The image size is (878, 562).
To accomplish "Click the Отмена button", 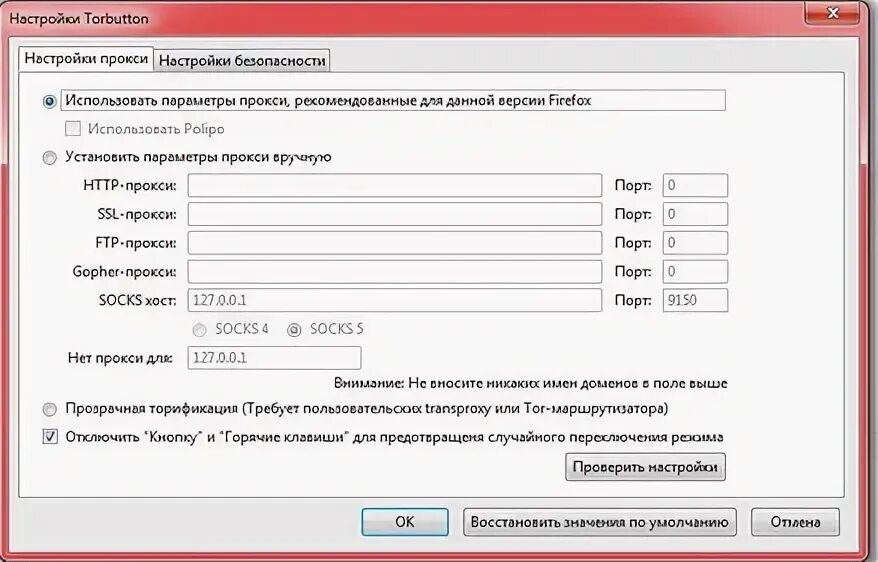I will 795,522.
